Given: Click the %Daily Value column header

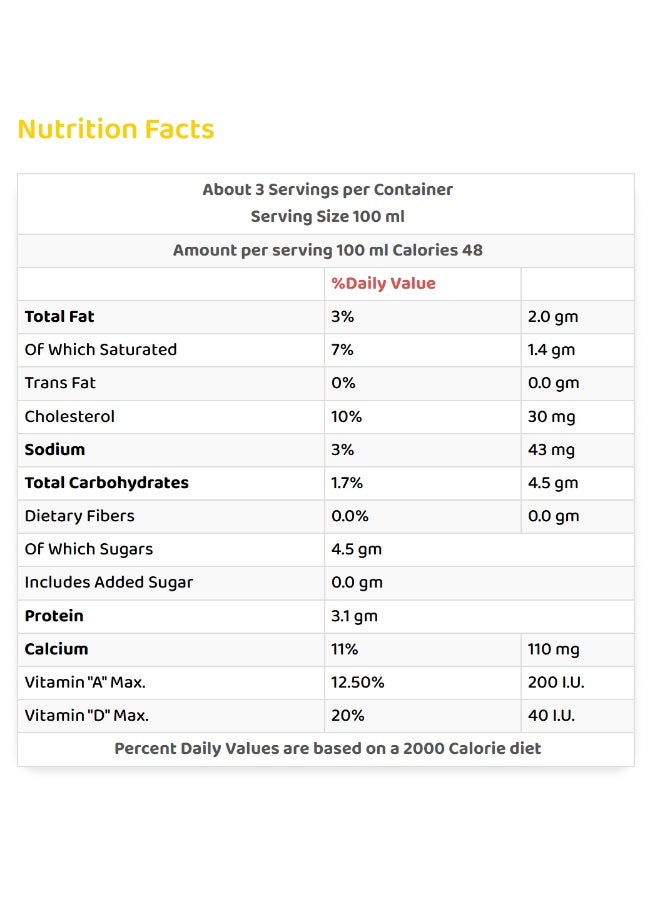Looking at the screenshot, I should (x=383, y=284).
